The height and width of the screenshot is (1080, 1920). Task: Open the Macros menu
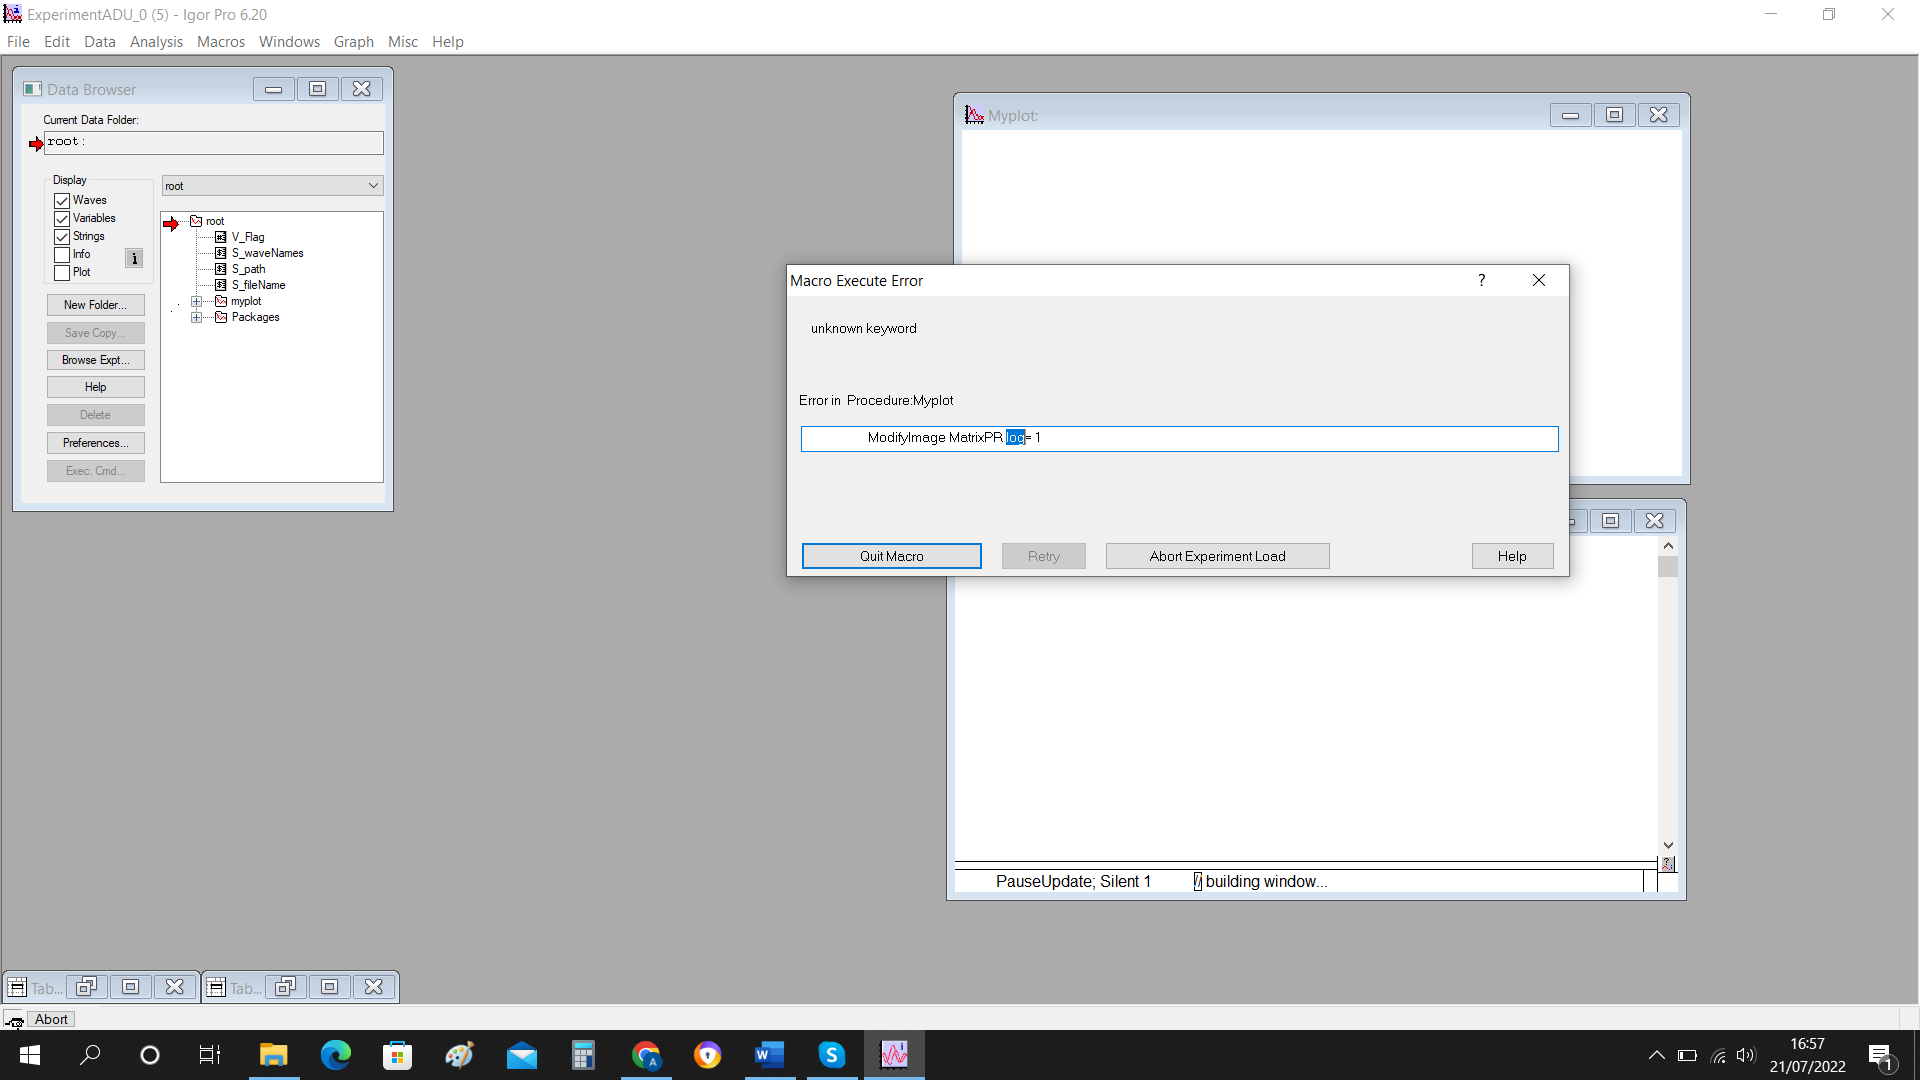pyautogui.click(x=220, y=42)
